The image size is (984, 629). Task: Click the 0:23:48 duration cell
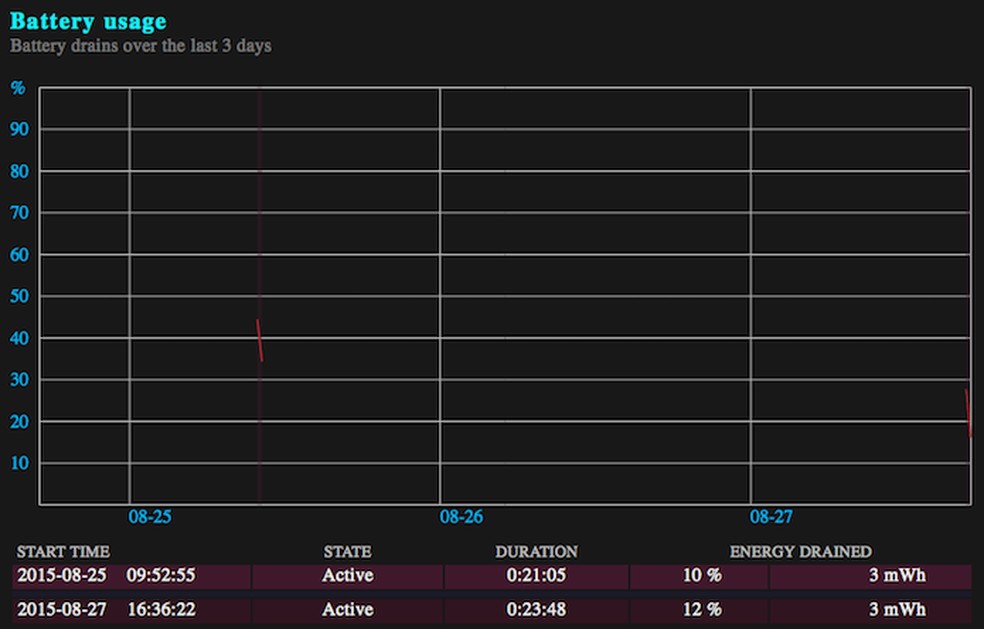pyautogui.click(x=537, y=610)
